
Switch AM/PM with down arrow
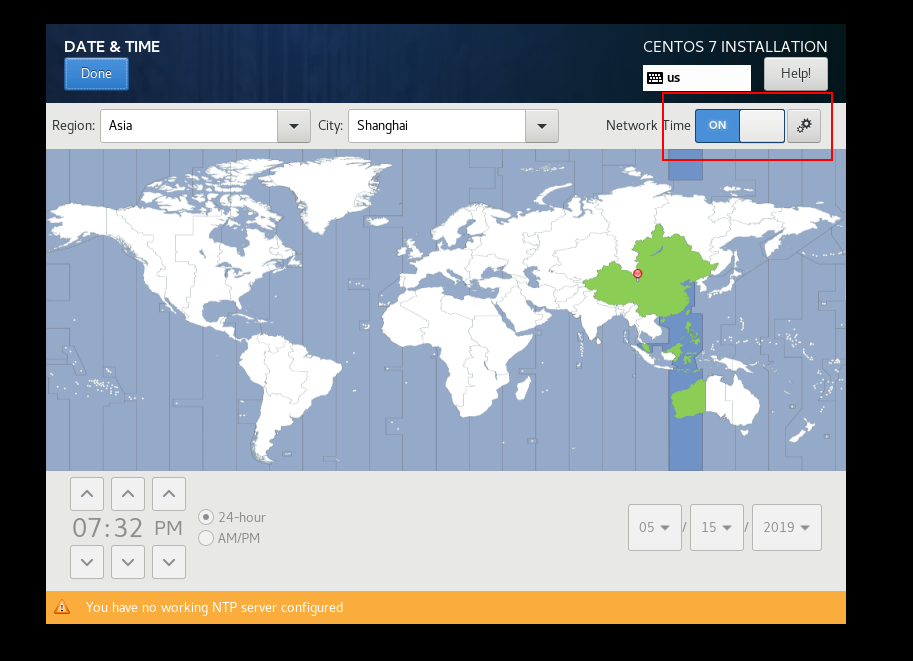[169, 562]
